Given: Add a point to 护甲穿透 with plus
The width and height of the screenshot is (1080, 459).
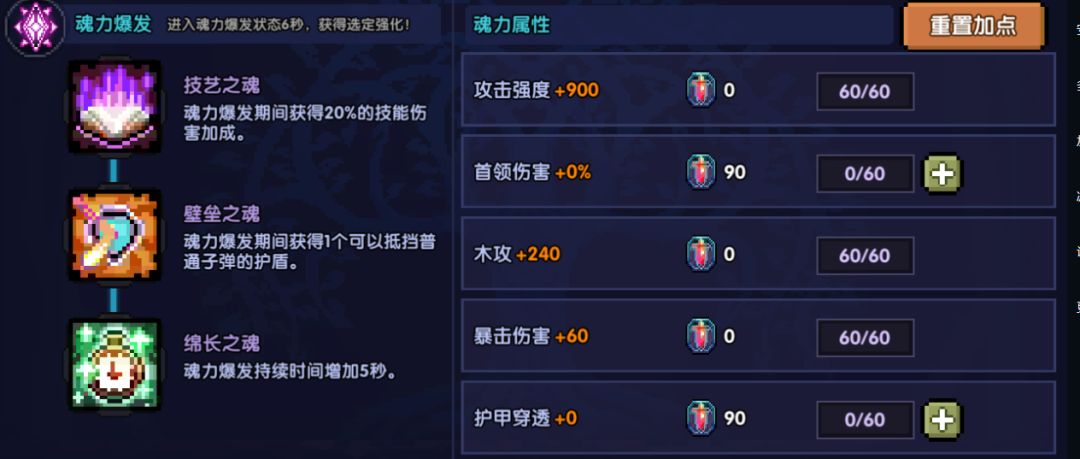Looking at the screenshot, I should tap(942, 419).
